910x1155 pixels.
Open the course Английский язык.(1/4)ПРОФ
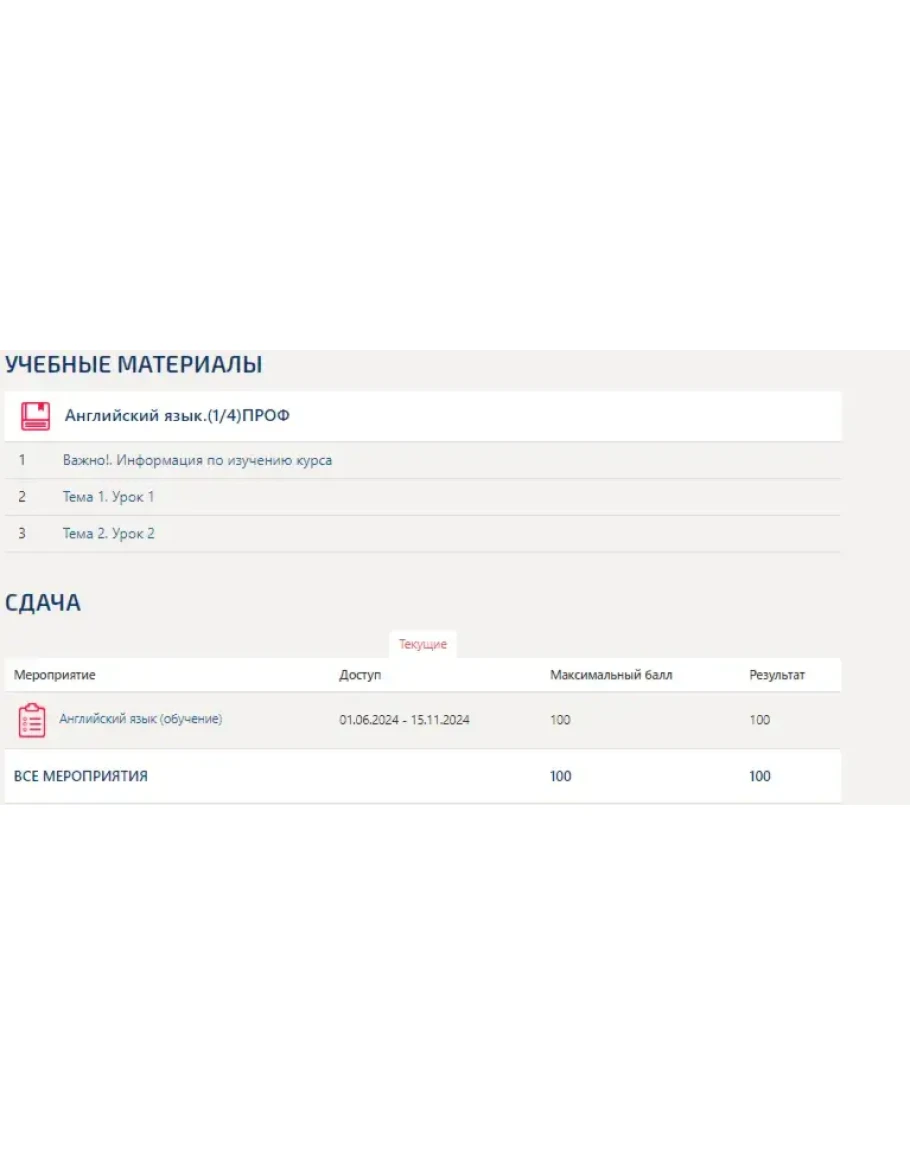(177, 415)
